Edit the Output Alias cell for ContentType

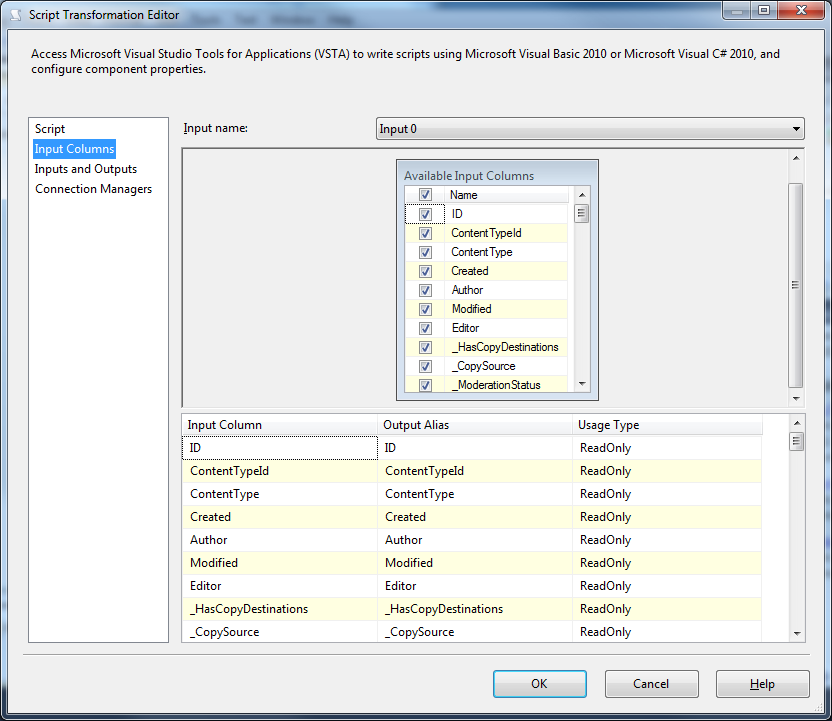(474, 494)
